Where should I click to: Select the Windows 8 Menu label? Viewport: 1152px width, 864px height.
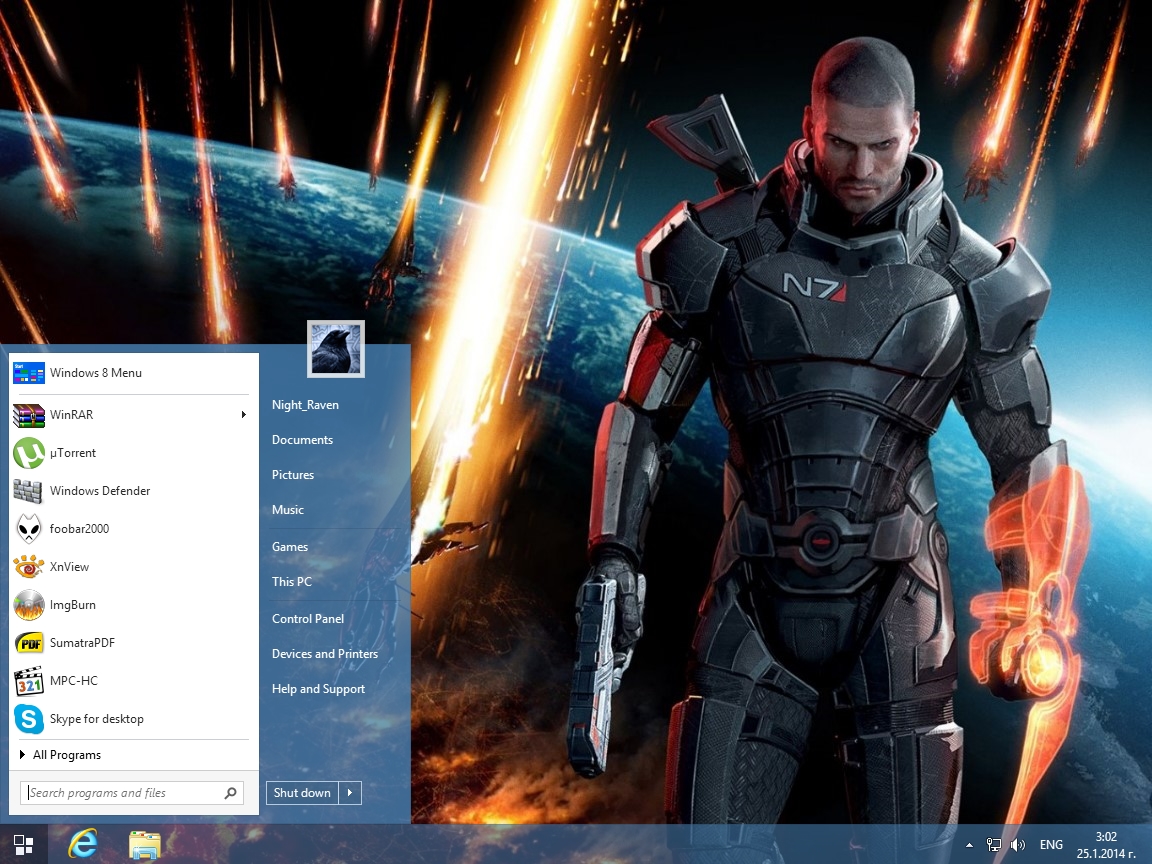pyautogui.click(x=96, y=372)
